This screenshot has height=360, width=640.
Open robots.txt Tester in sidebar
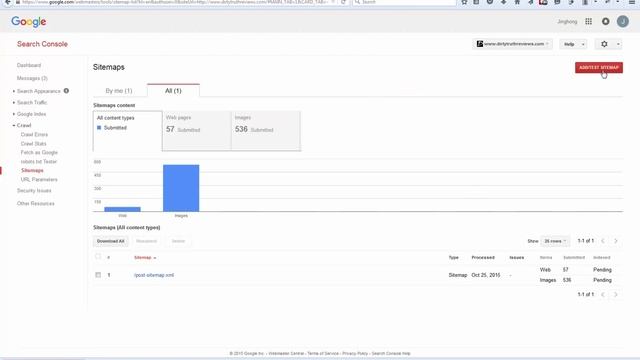(x=39, y=161)
